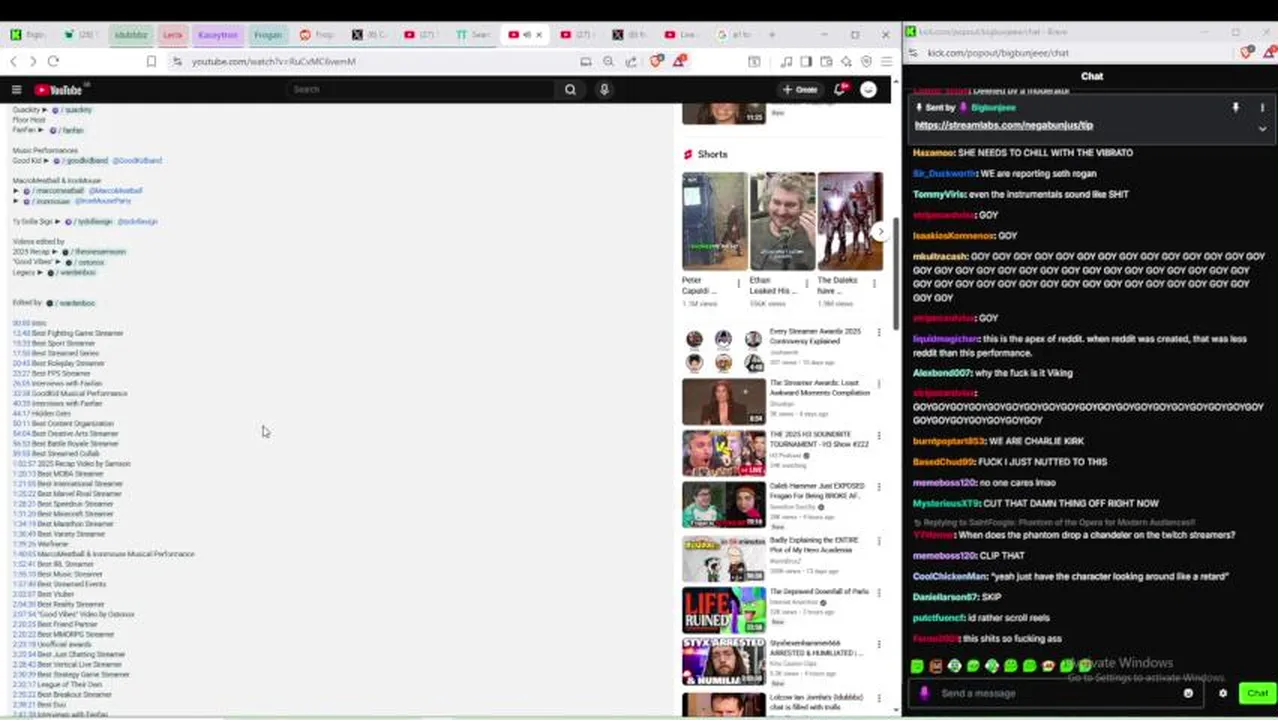
Task: Switch to the Google search tab
Action: (x=733, y=34)
